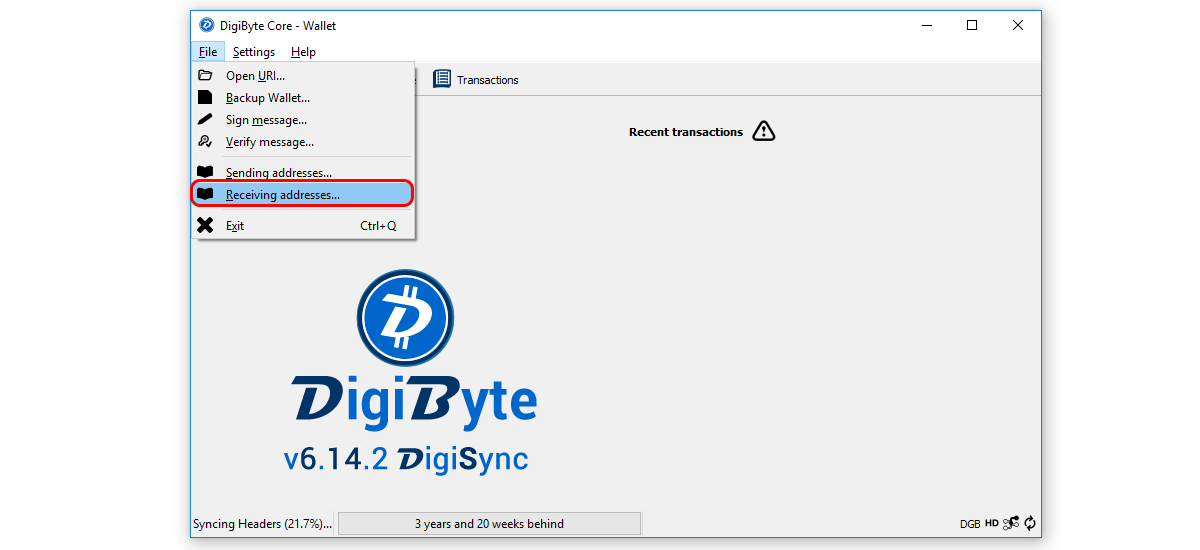The image size is (1200, 550).
Task: Open the Settings menu
Action: 254,52
